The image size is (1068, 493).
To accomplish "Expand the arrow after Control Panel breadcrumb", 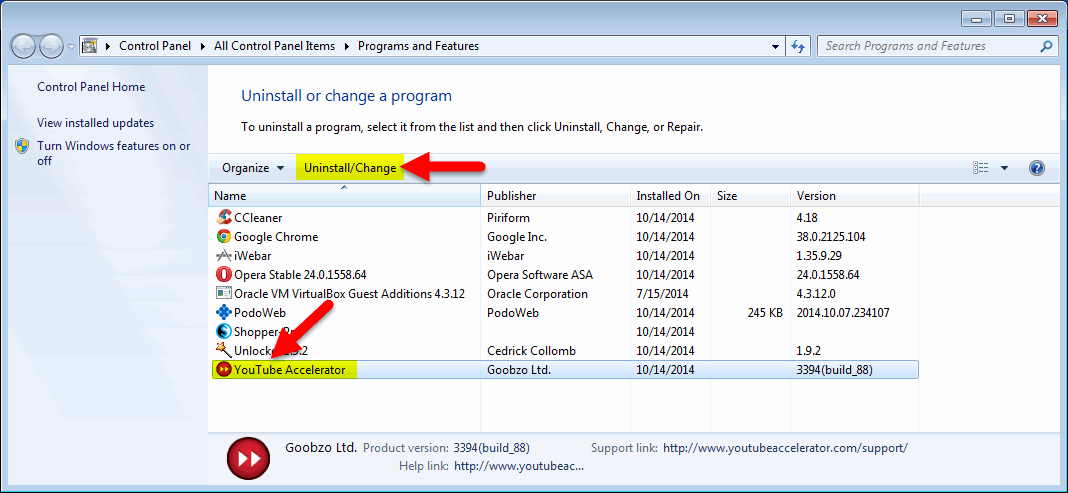I will [x=205, y=46].
